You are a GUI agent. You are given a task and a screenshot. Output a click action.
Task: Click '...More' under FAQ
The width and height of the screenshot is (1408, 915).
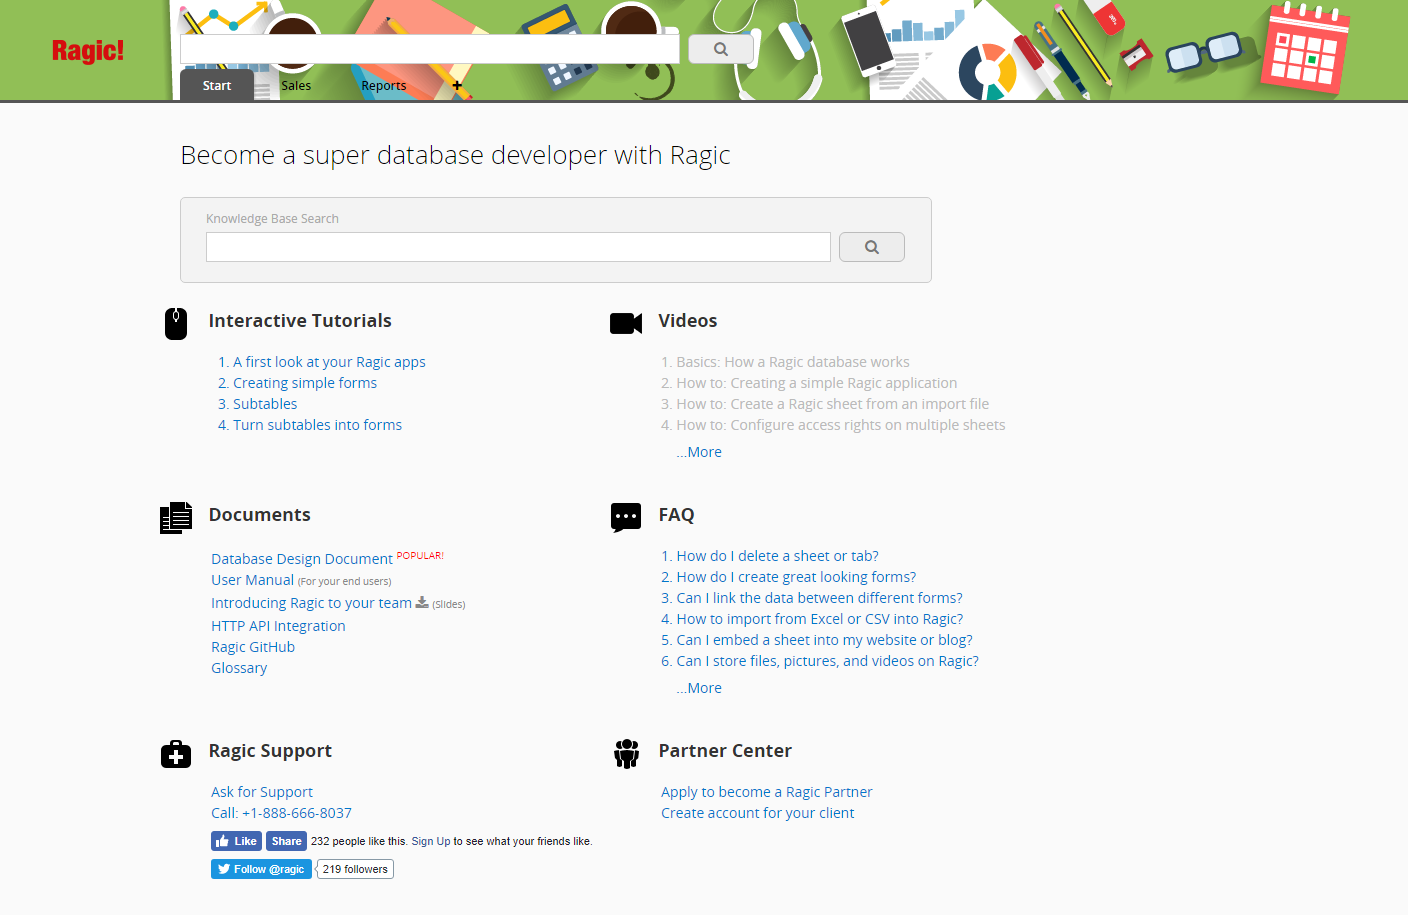coord(699,688)
